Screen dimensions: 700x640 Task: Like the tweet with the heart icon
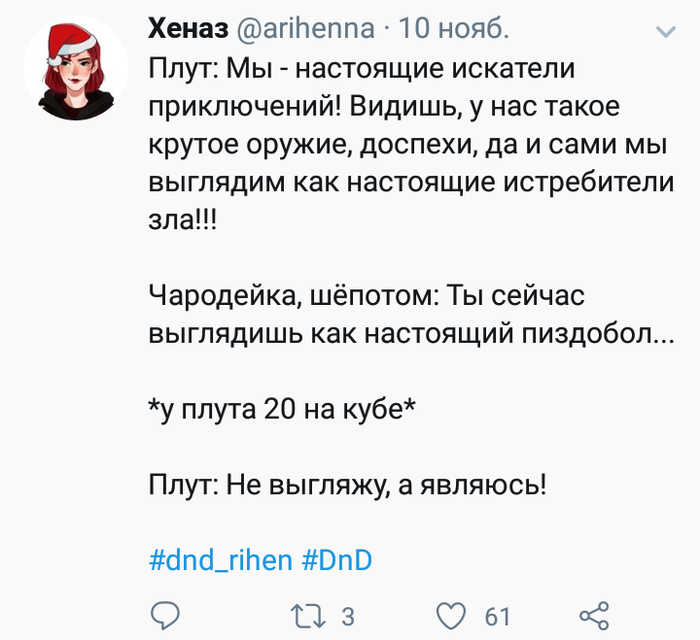tap(454, 615)
